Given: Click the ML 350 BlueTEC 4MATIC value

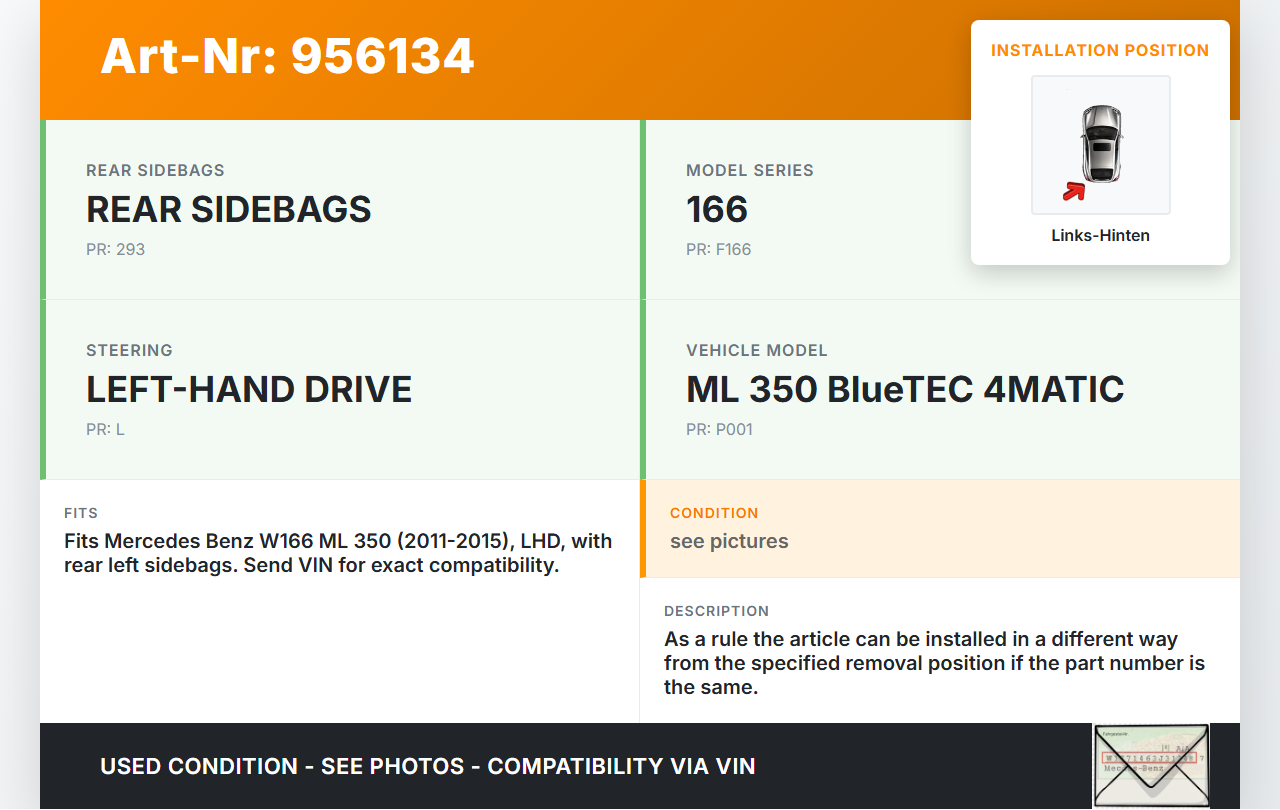Looking at the screenshot, I should [x=905, y=389].
